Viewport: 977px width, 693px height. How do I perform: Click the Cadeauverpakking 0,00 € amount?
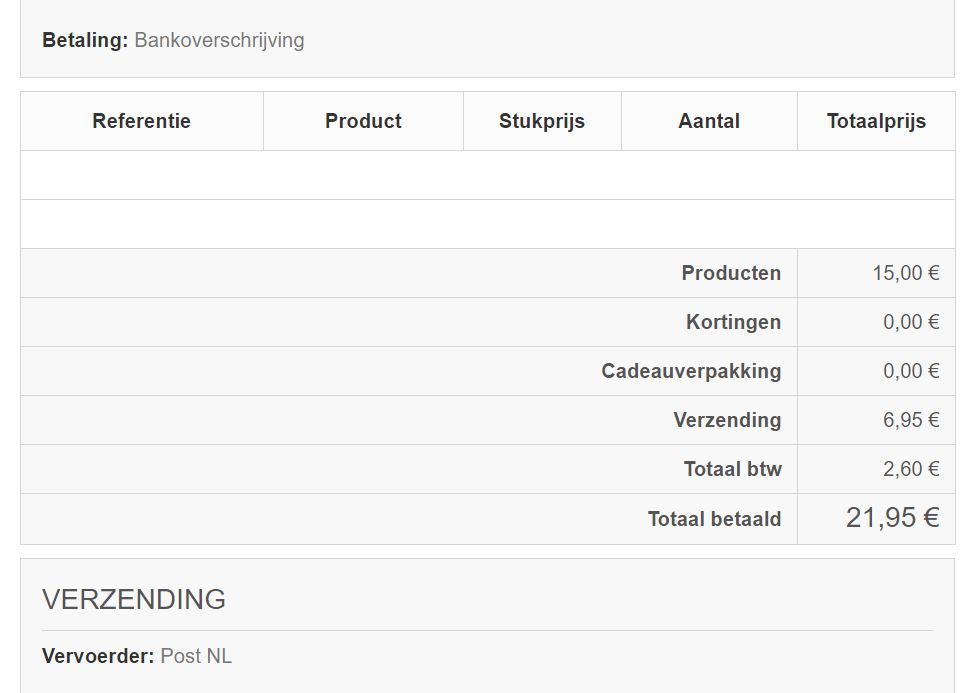tap(911, 371)
